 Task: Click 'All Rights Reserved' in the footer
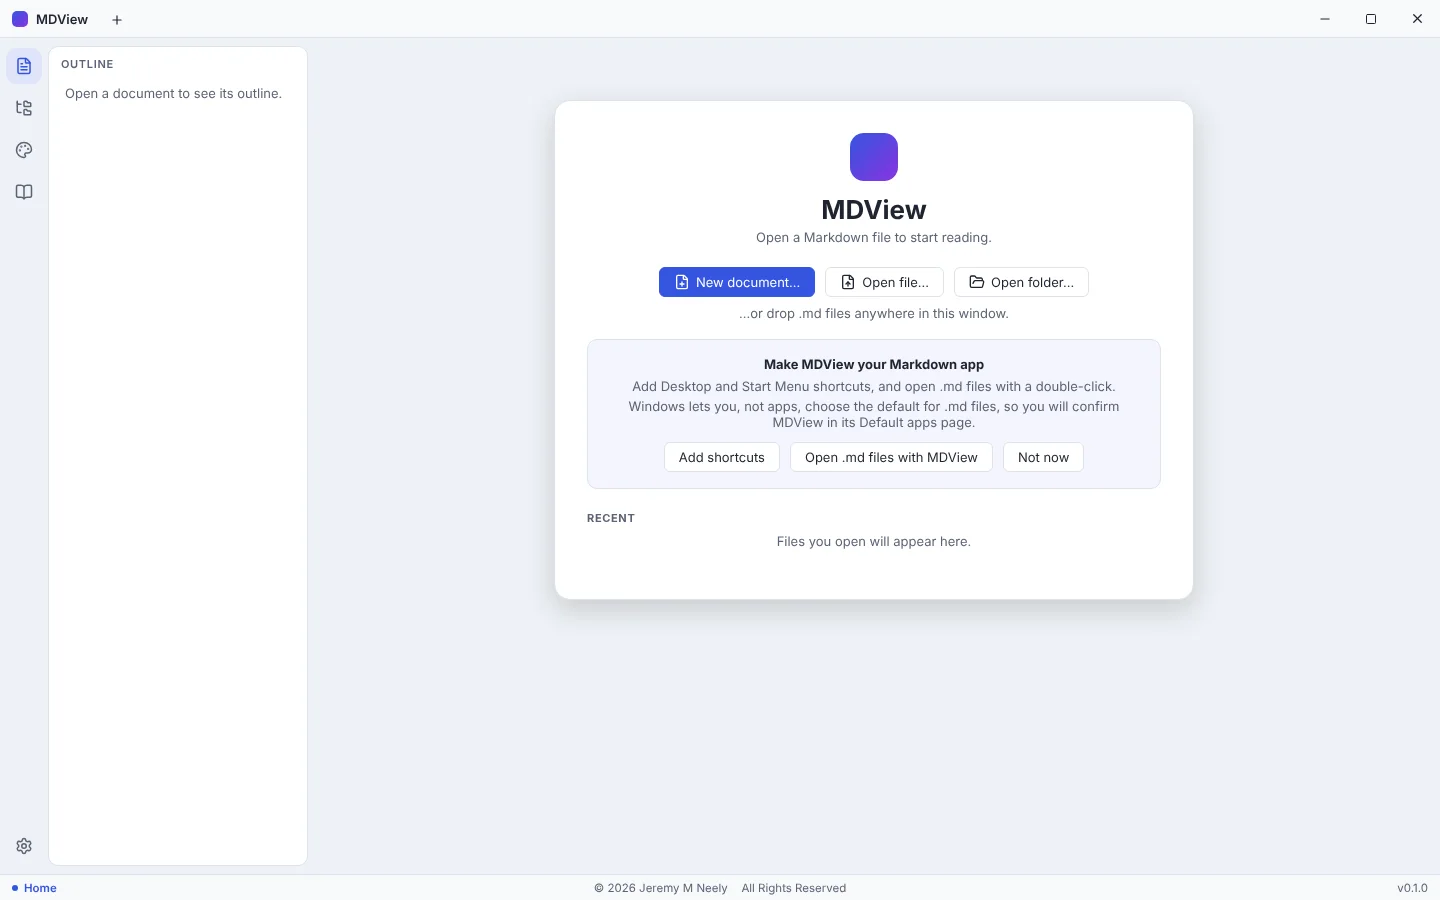point(794,888)
